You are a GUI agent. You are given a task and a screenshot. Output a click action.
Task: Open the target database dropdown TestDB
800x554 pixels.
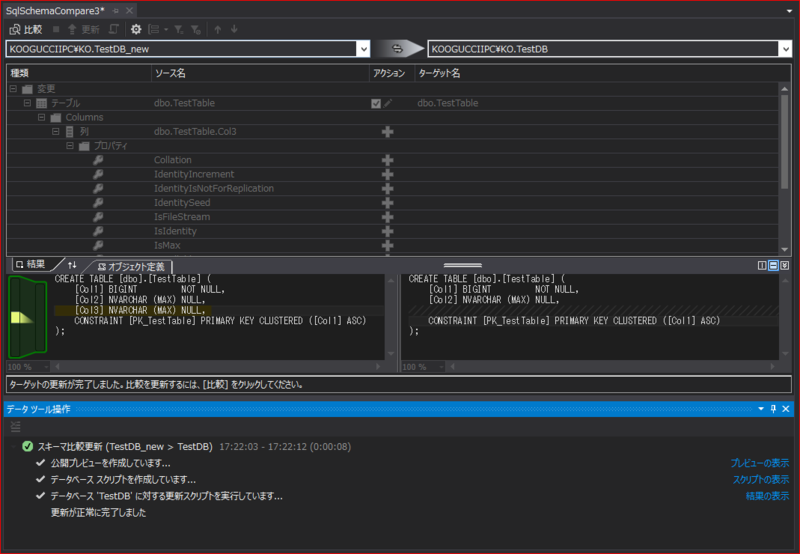[785, 49]
